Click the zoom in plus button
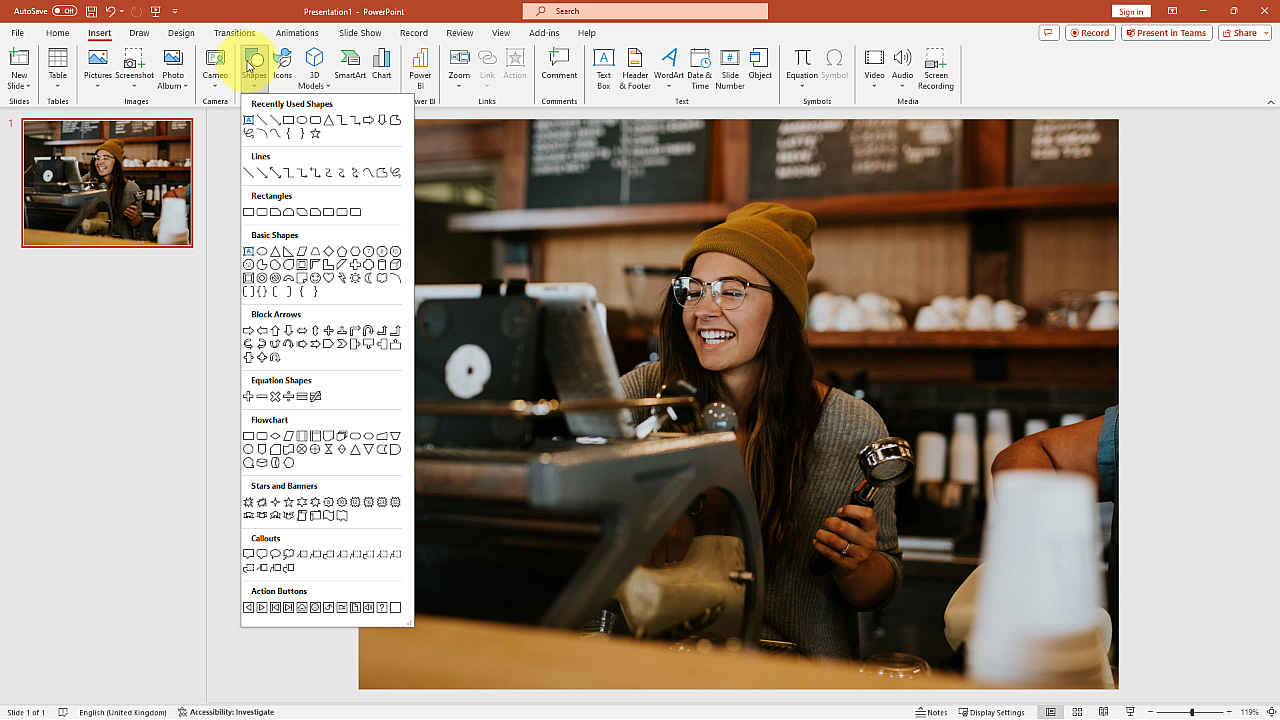This screenshot has height=720, width=1280. pos(1229,712)
